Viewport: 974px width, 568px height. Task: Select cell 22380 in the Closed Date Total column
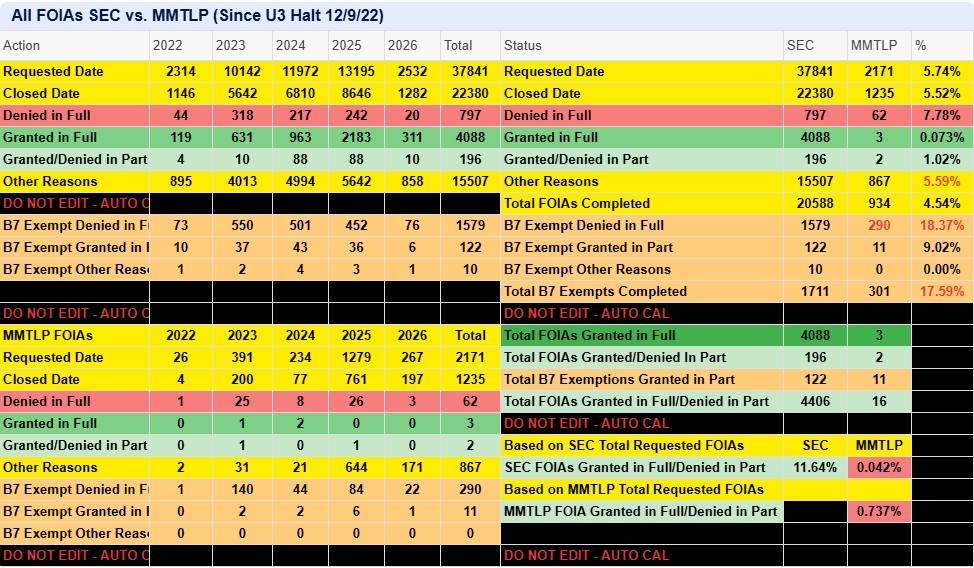[470, 93]
